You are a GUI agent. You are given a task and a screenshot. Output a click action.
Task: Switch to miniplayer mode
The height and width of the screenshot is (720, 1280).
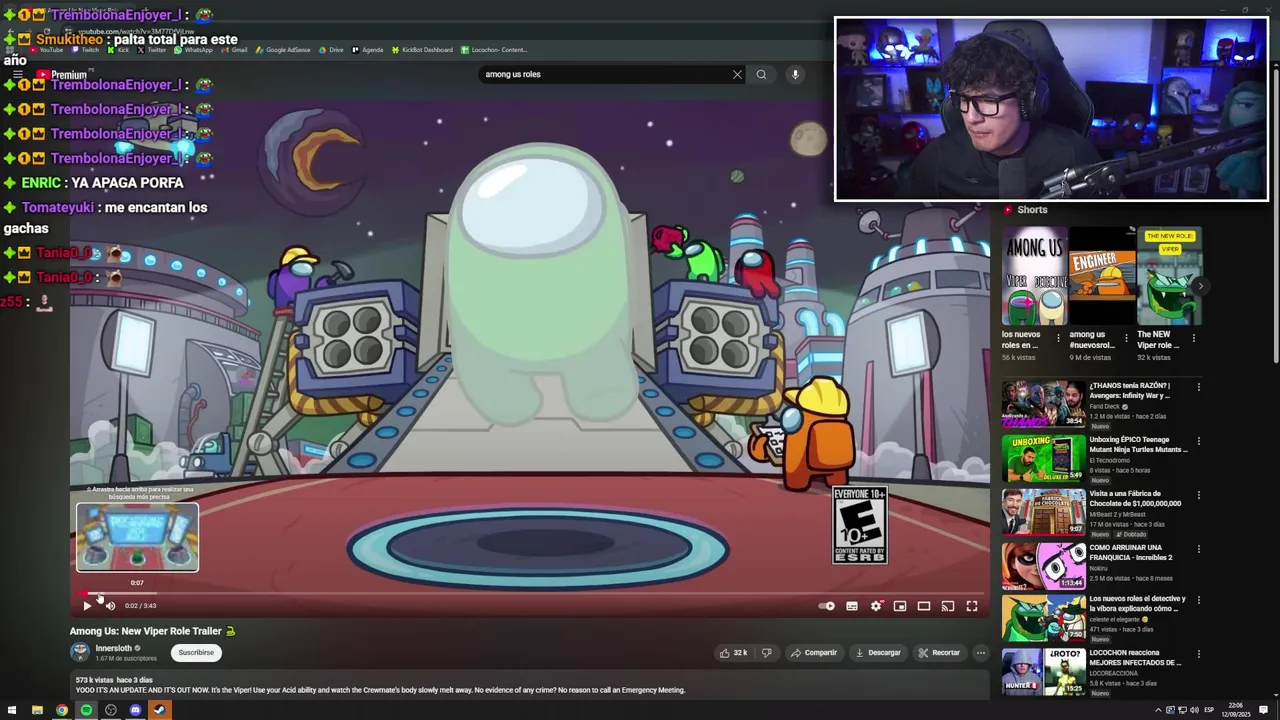(900, 606)
